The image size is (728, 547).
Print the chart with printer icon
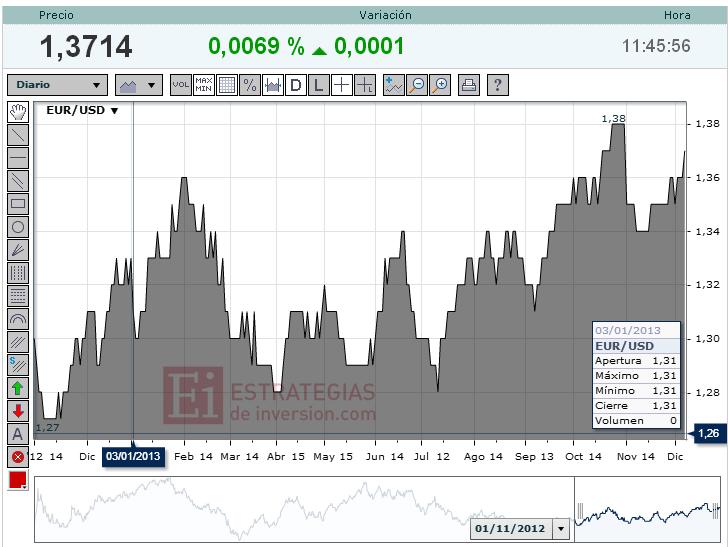click(469, 85)
